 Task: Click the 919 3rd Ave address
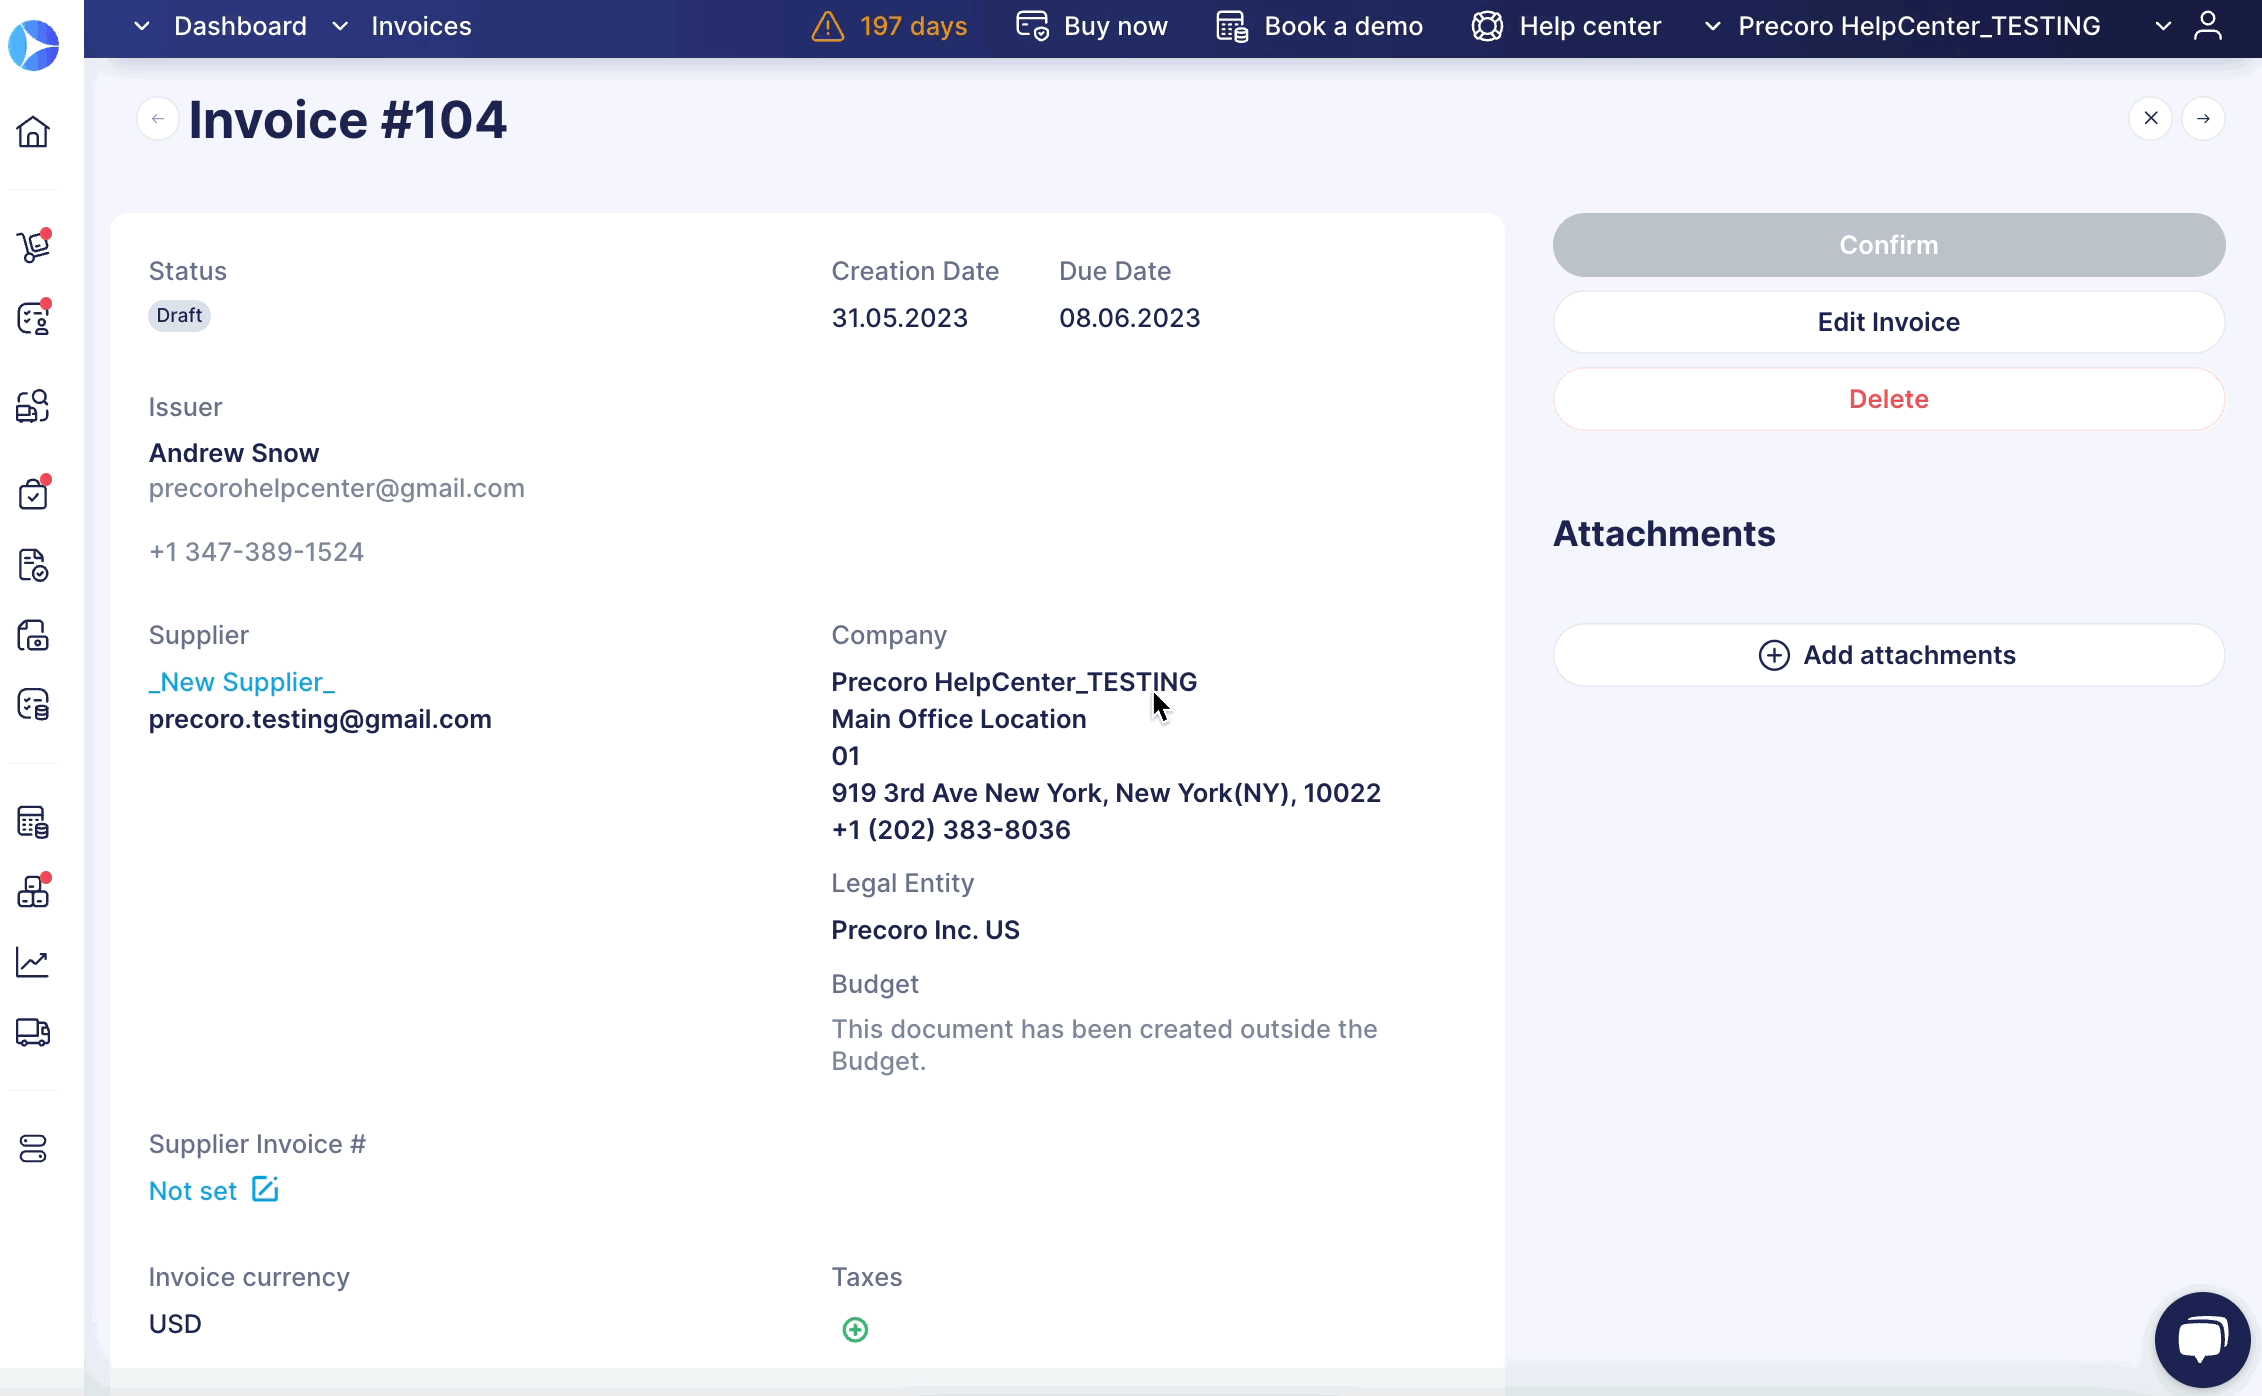1105,793
